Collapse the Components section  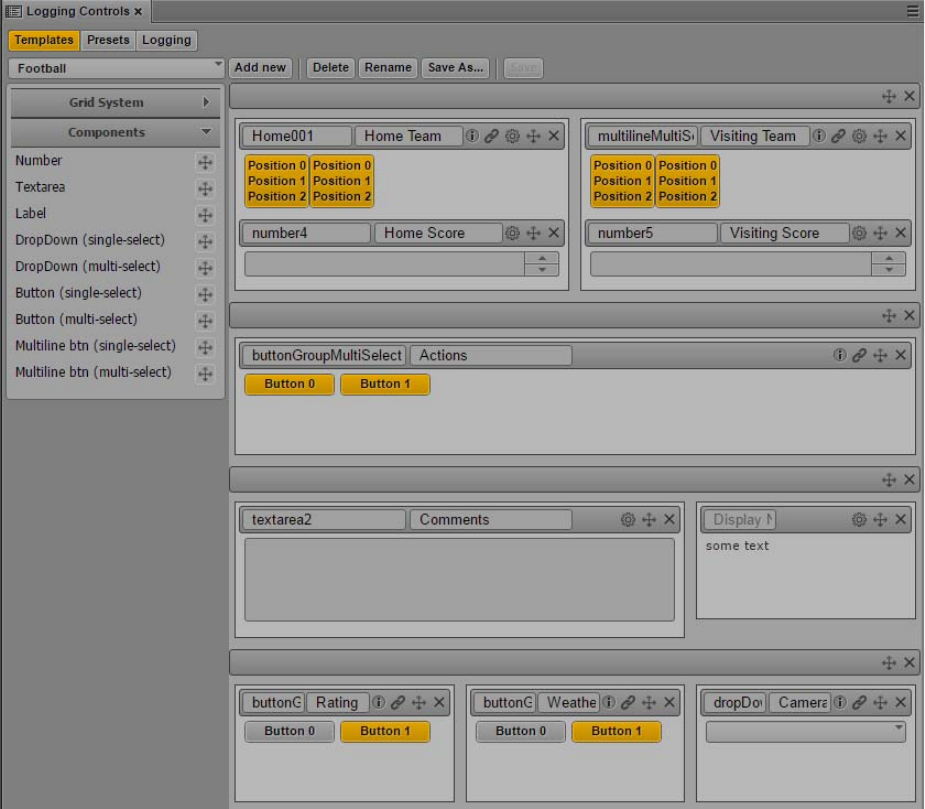point(116,133)
